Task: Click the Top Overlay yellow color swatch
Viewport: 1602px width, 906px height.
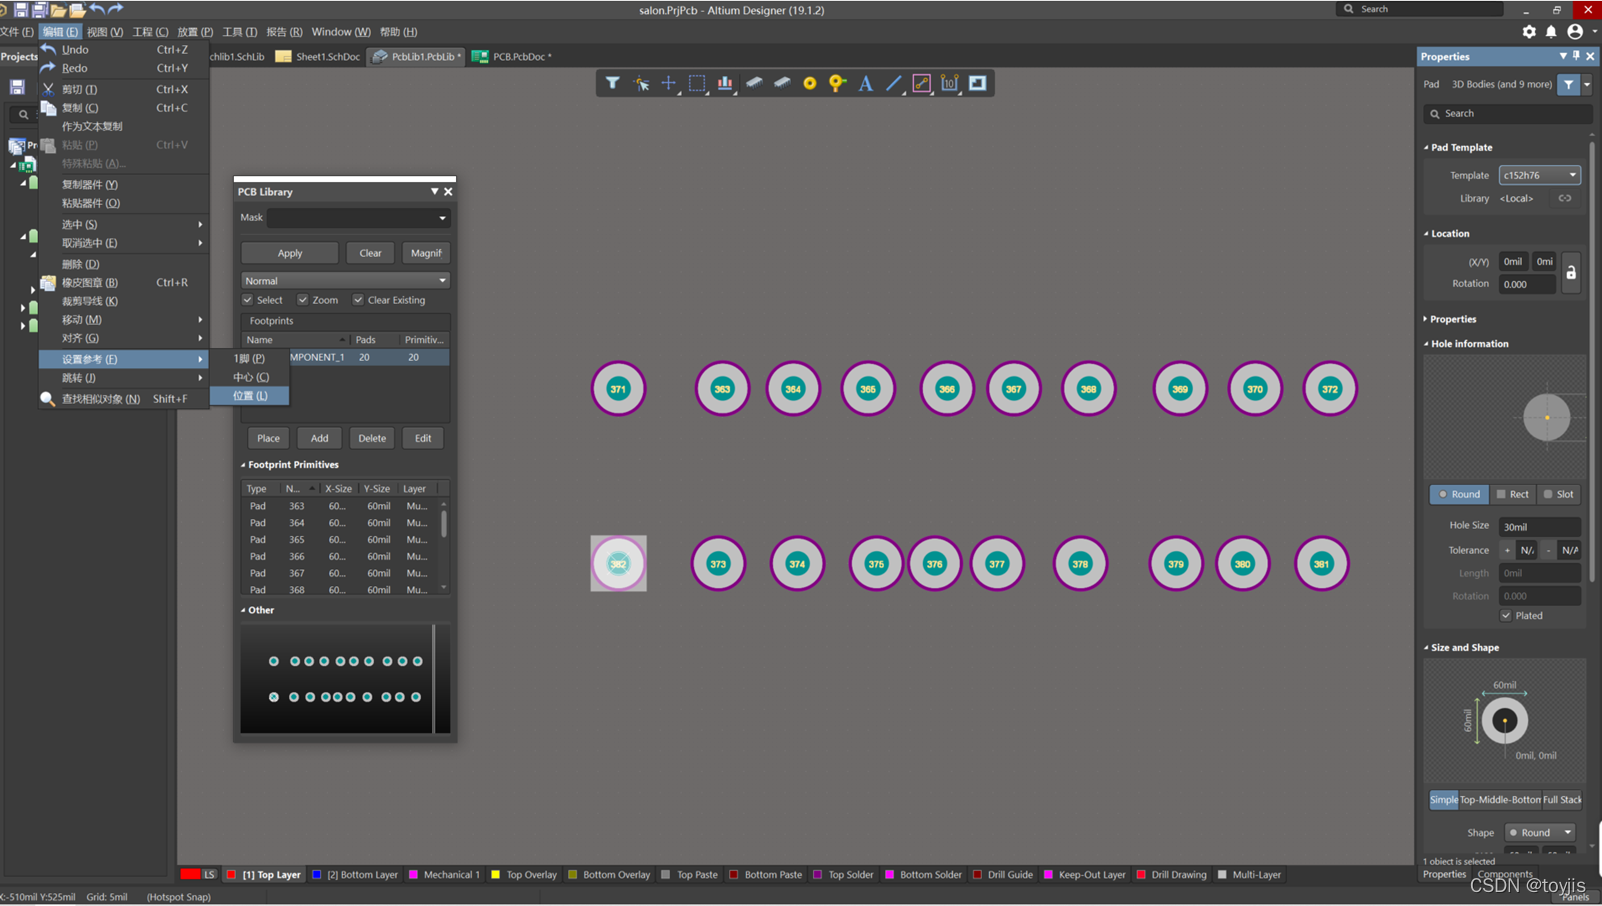Action: pyautogui.click(x=495, y=874)
